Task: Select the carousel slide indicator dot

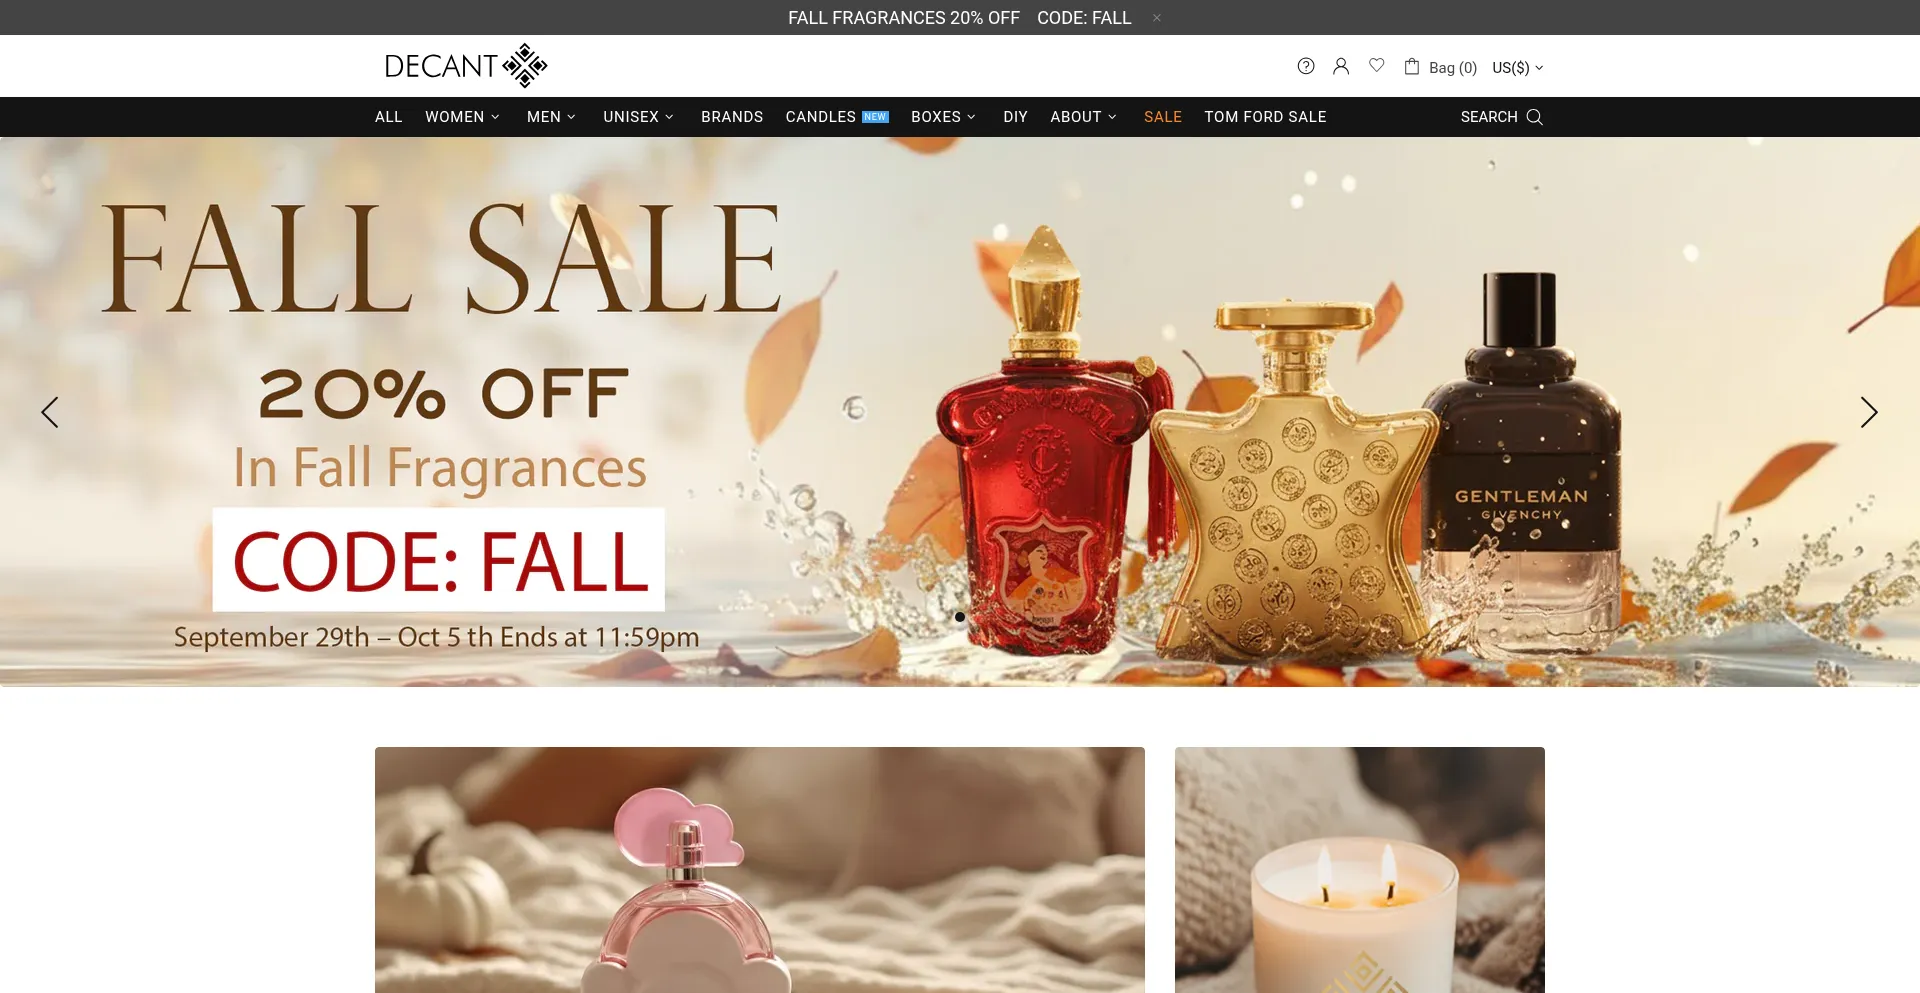Action: pos(960,617)
